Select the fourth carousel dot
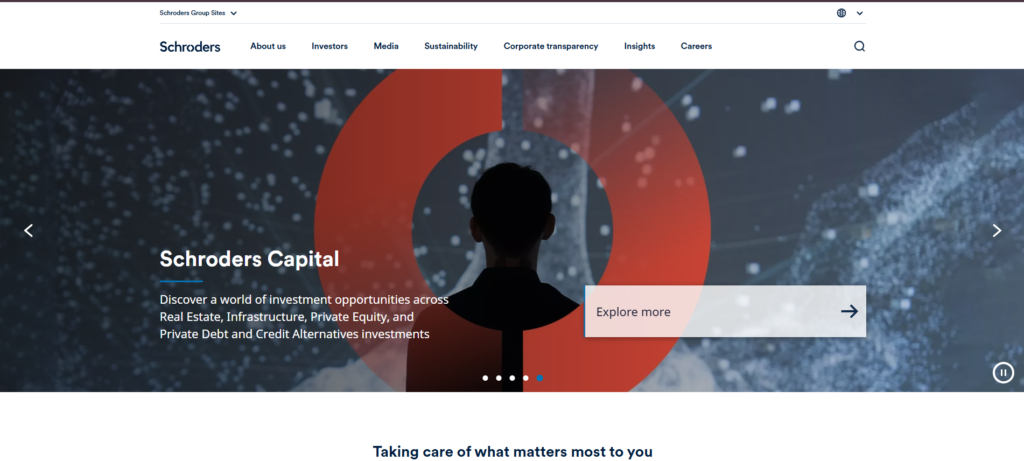This screenshot has height=461, width=1024. [526, 378]
